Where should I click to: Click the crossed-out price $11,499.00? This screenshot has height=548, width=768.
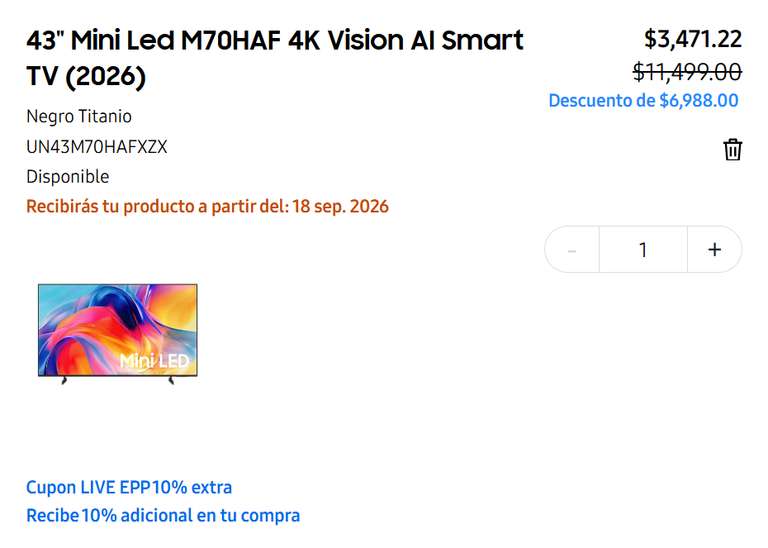pyautogui.click(x=688, y=72)
